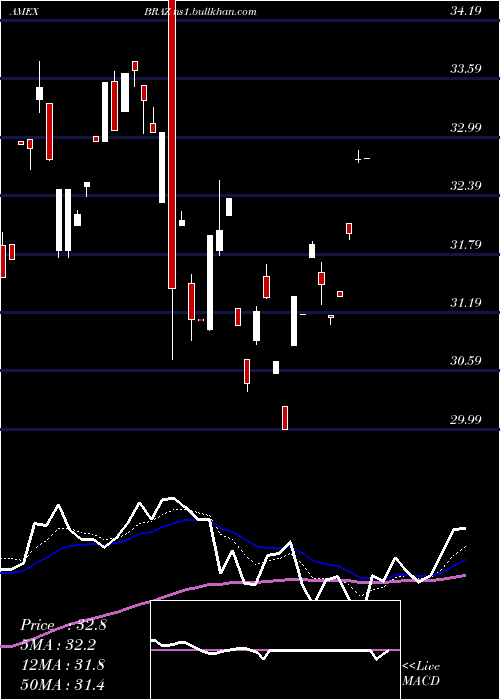500x700 pixels.
Task: Select the 32.99 price axis label
Action: (x=466, y=128)
